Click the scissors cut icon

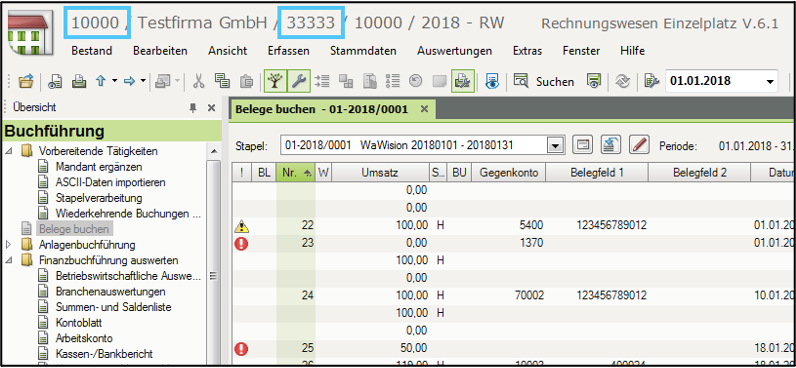pos(199,81)
